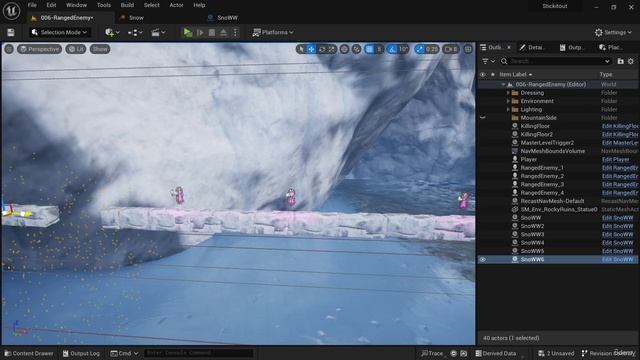The width and height of the screenshot is (640, 360).
Task: Start Play In Editor with green play button
Action: [187, 32]
